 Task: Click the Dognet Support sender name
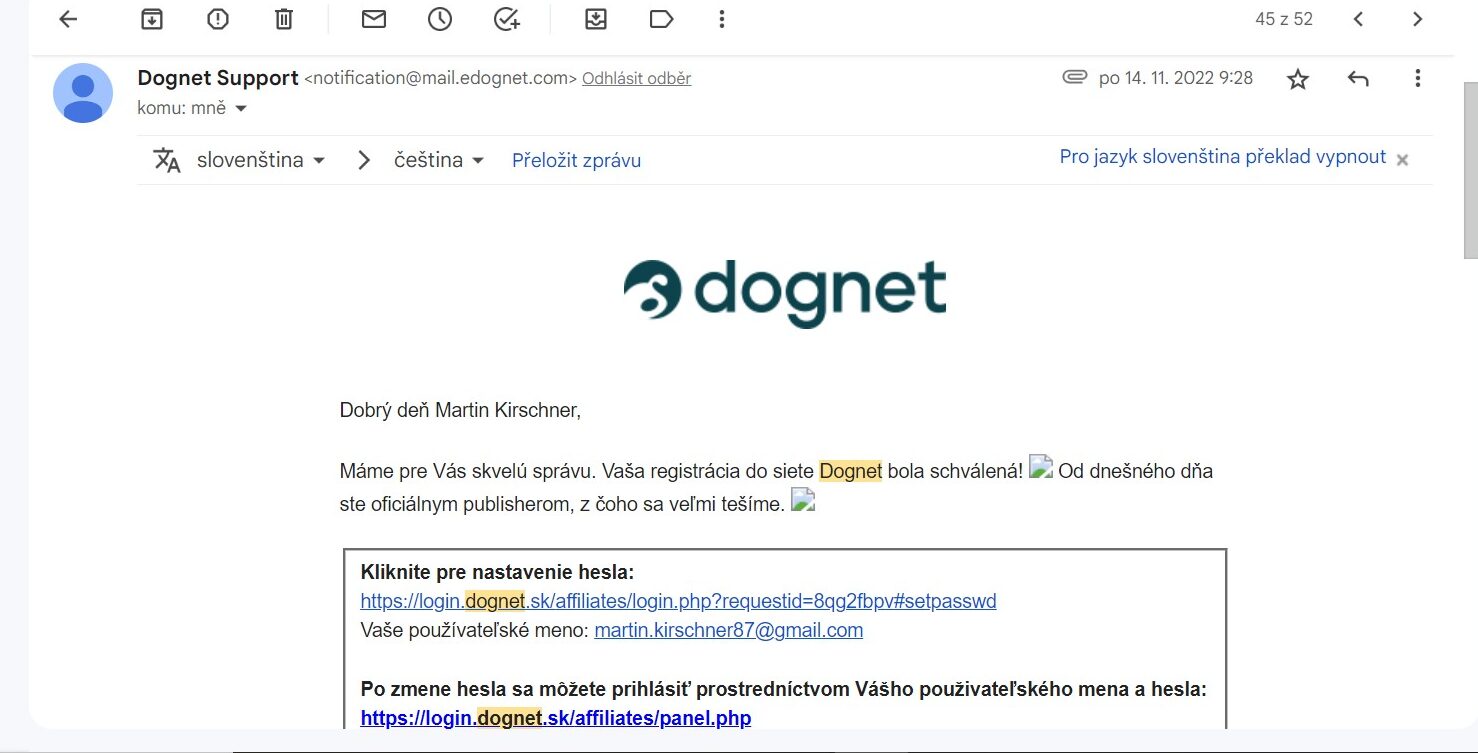(218, 78)
